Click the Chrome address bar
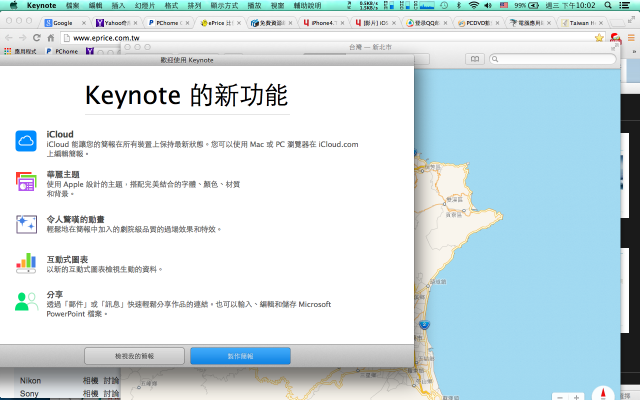640x400 pixels. coord(327,38)
